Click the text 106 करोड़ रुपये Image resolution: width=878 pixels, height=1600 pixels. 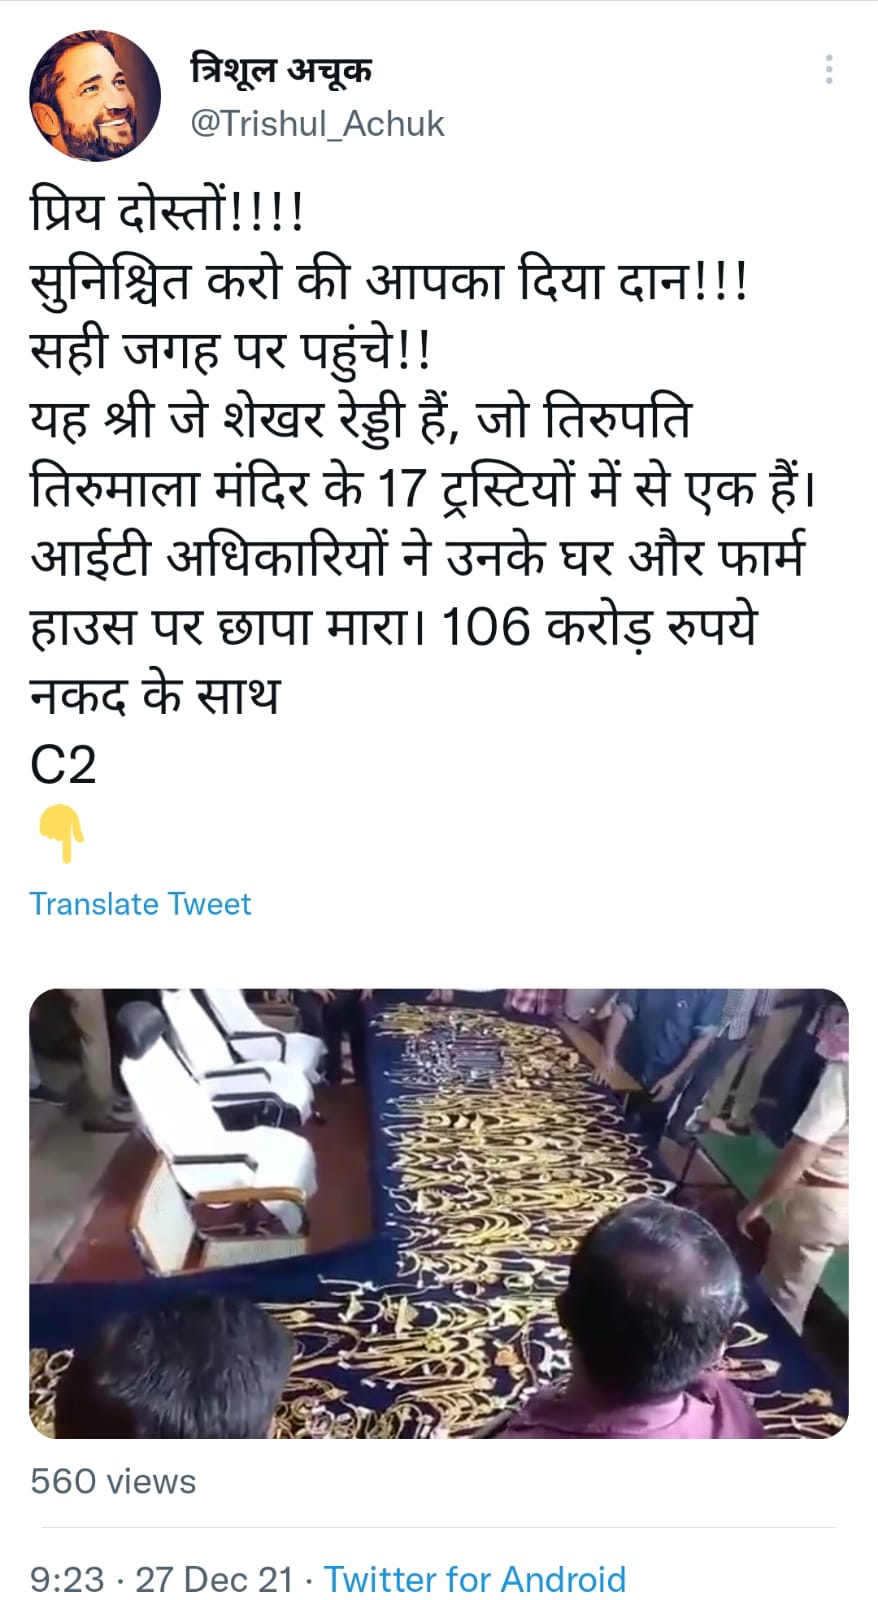coord(599,627)
